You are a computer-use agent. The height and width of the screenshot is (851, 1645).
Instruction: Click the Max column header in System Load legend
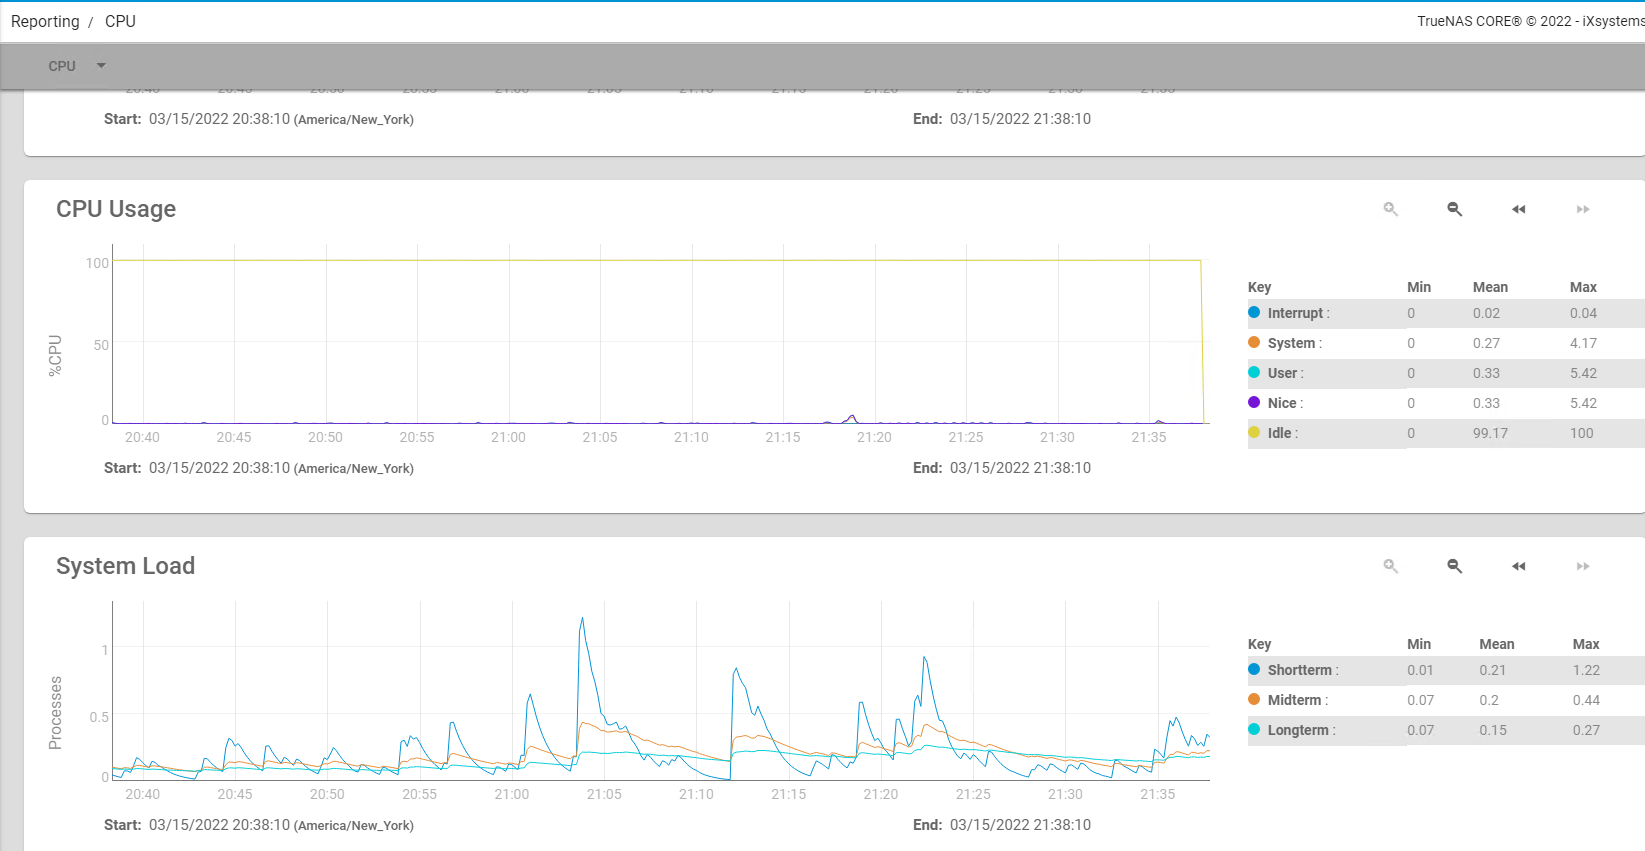1586,644
